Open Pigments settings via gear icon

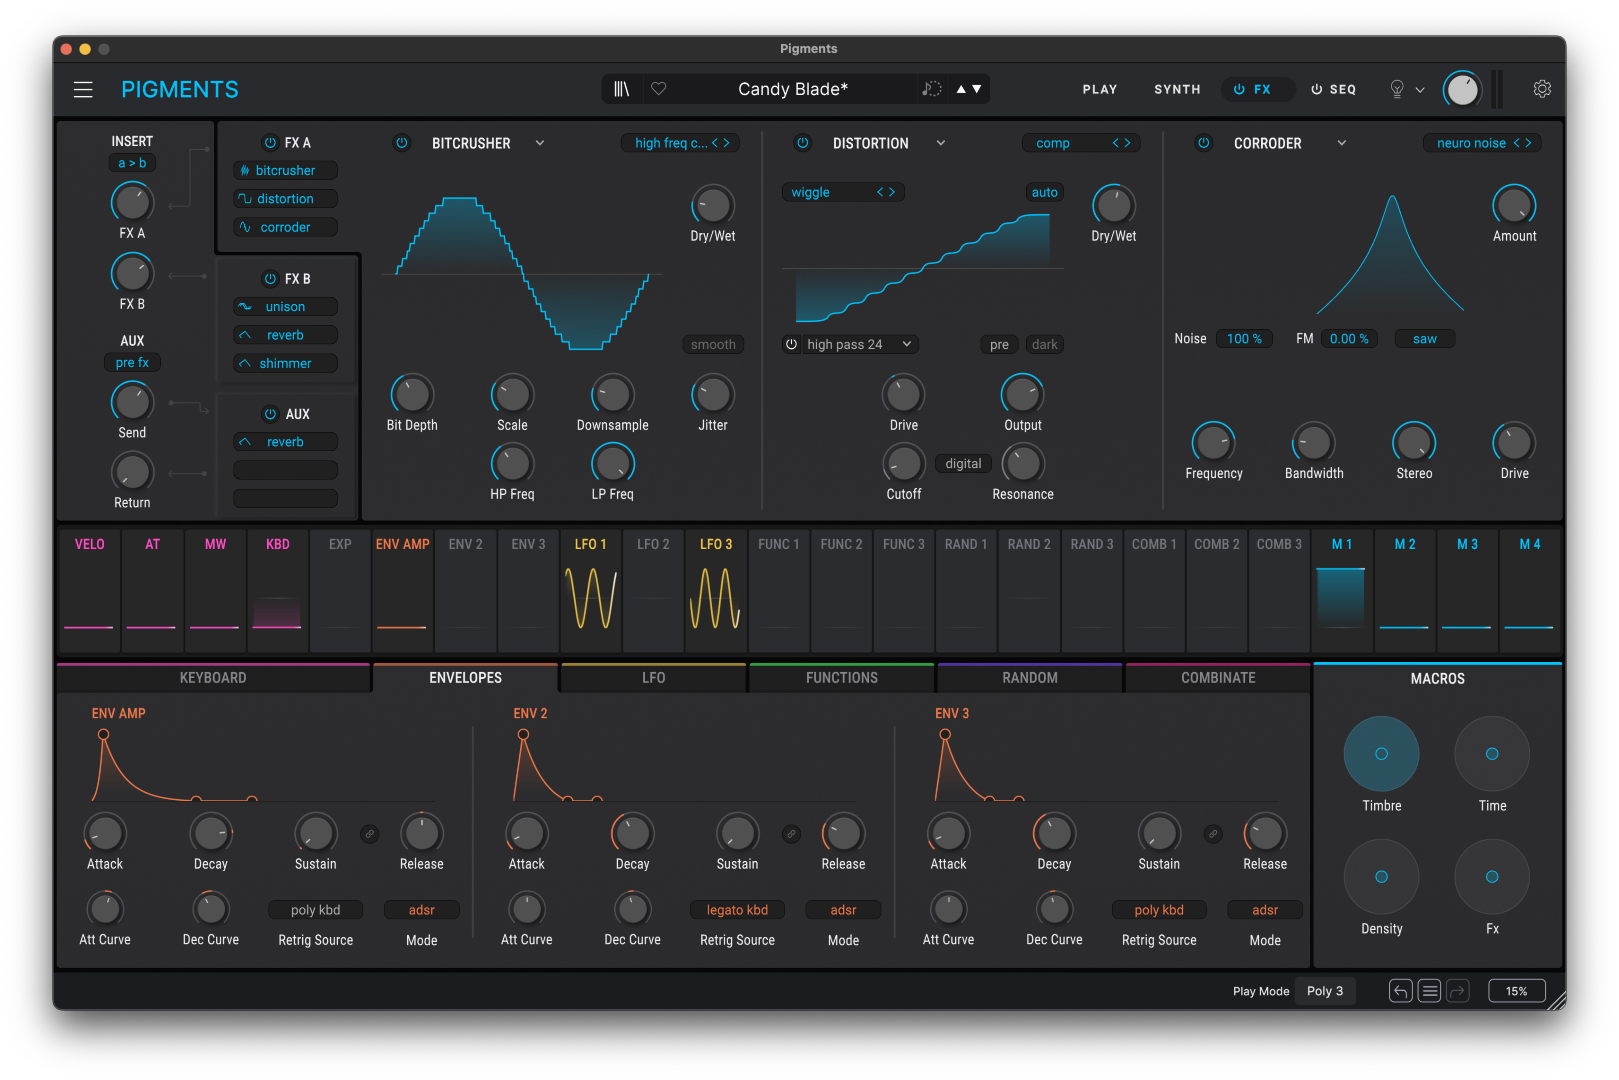[x=1541, y=89]
